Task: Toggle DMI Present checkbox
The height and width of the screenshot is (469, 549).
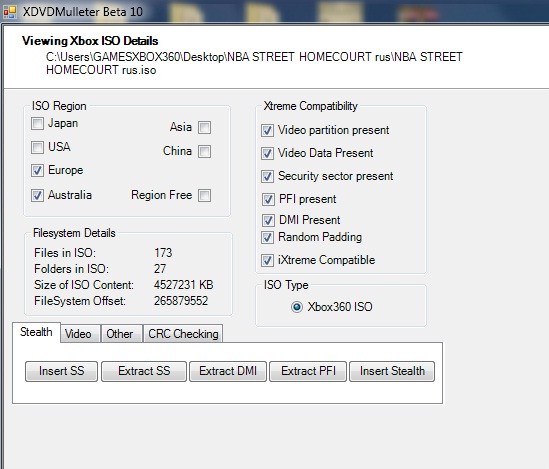Action: pos(268,220)
